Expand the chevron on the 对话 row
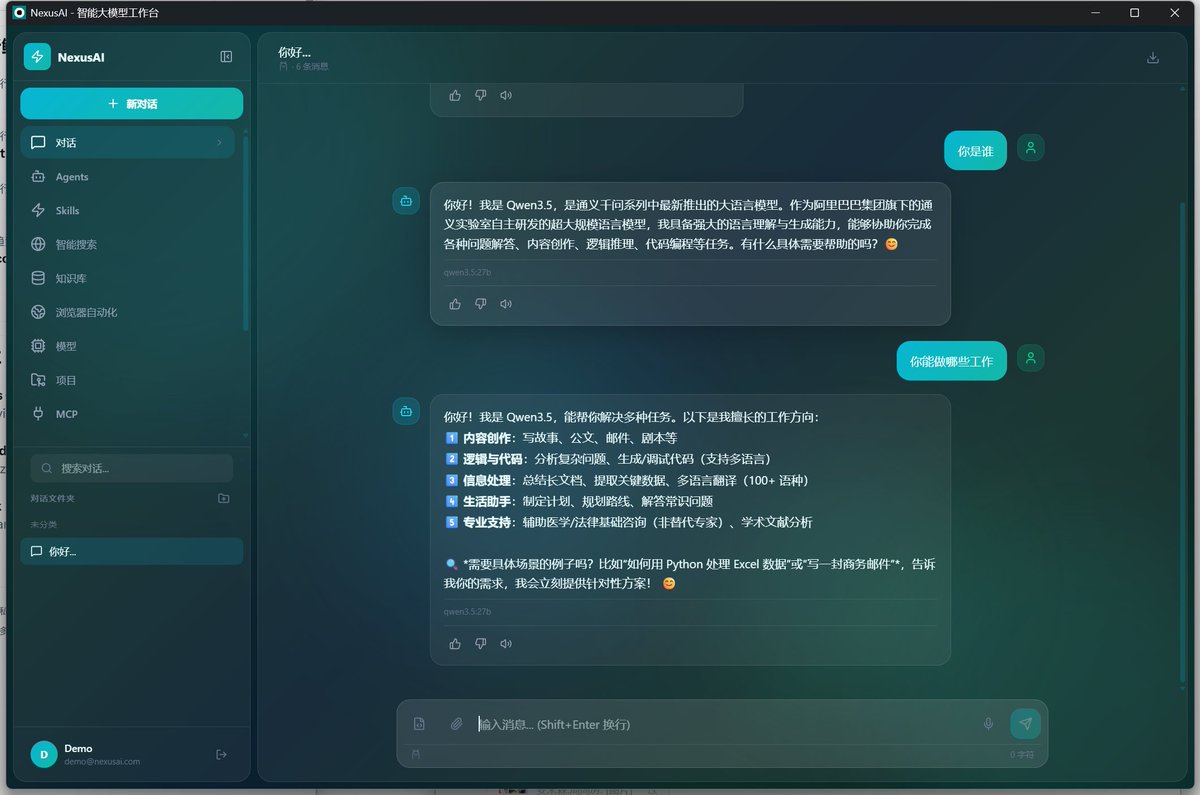Viewport: 1200px width, 795px height. 219,143
